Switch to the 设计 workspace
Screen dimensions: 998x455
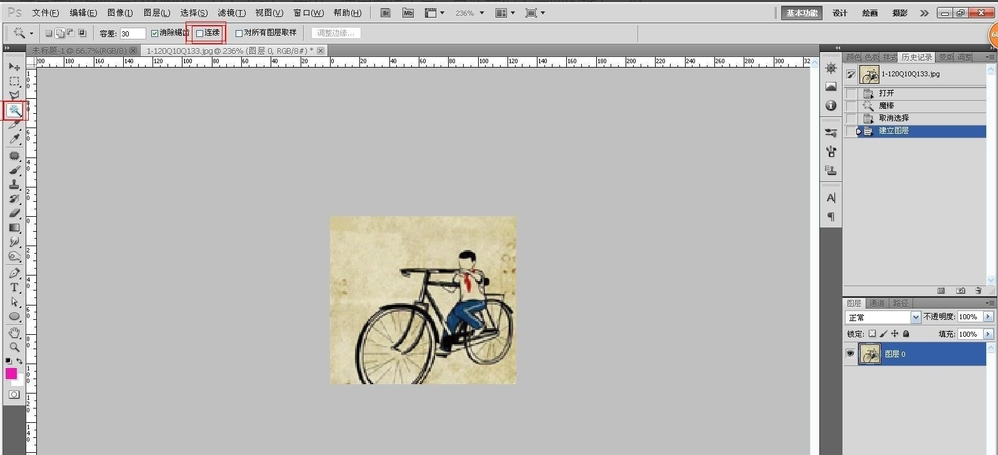click(x=840, y=13)
